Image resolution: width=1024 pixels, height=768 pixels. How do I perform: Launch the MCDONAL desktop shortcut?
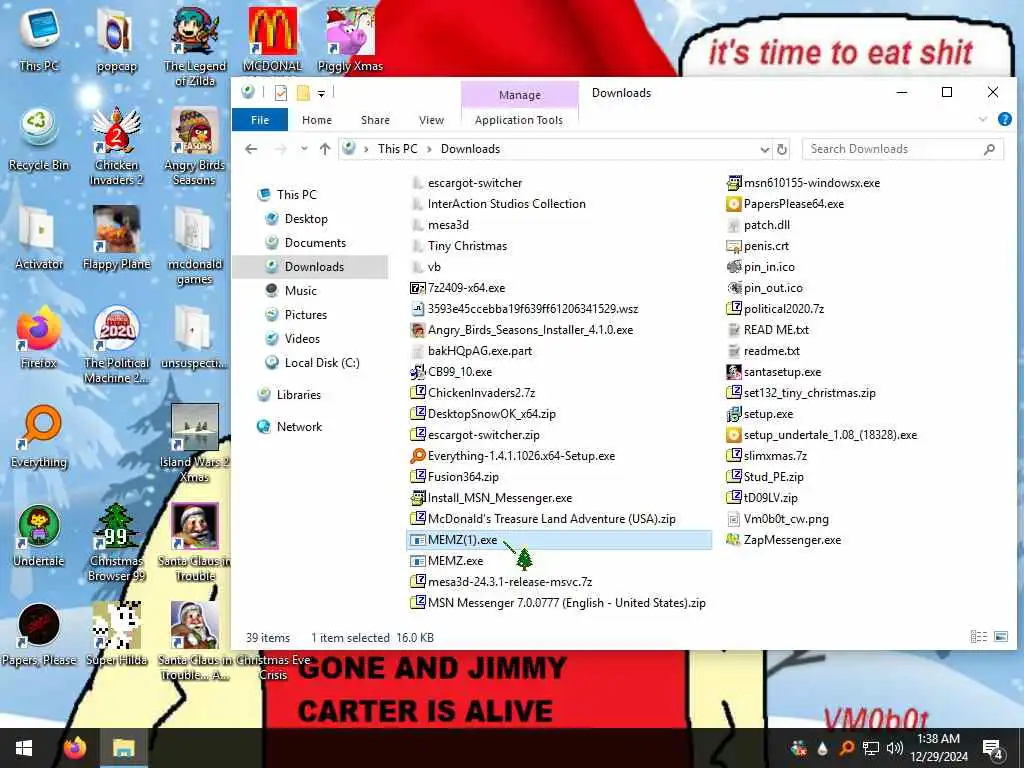[272, 40]
